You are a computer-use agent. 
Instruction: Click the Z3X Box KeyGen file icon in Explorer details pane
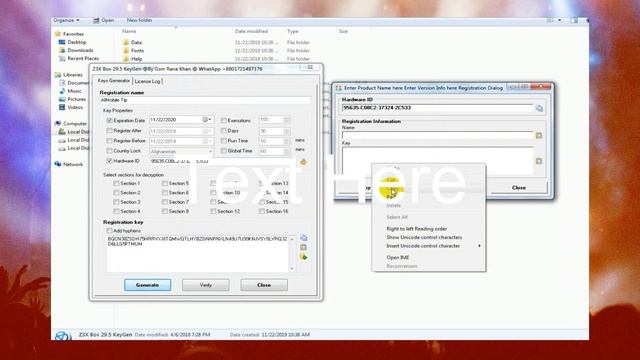point(62,336)
